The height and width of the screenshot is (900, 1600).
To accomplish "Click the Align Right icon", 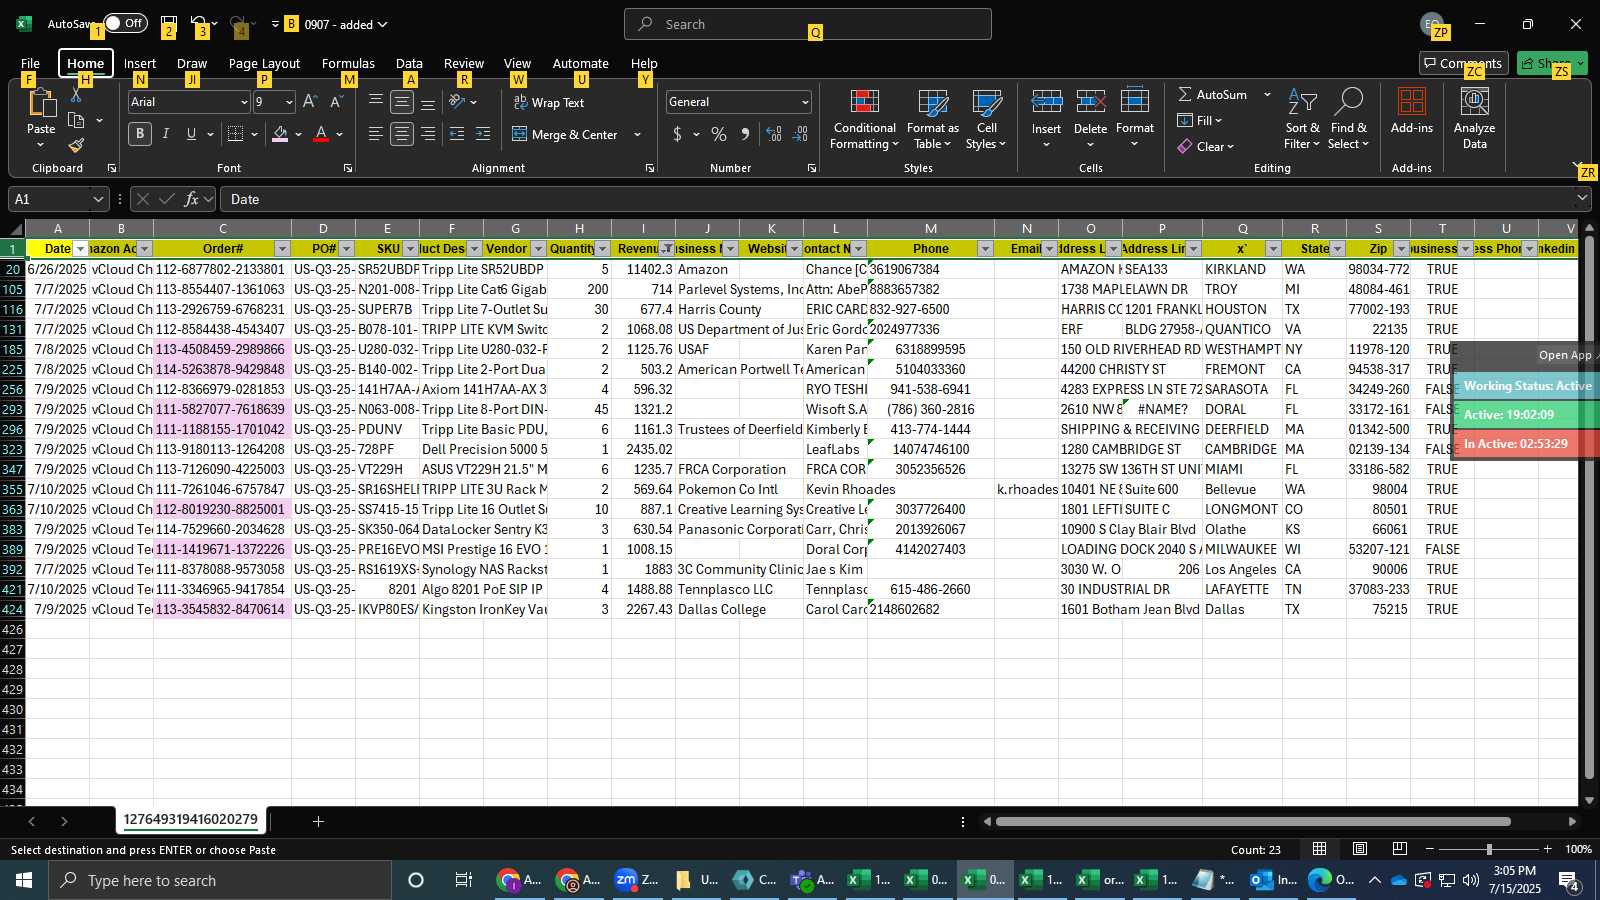I will (428, 134).
